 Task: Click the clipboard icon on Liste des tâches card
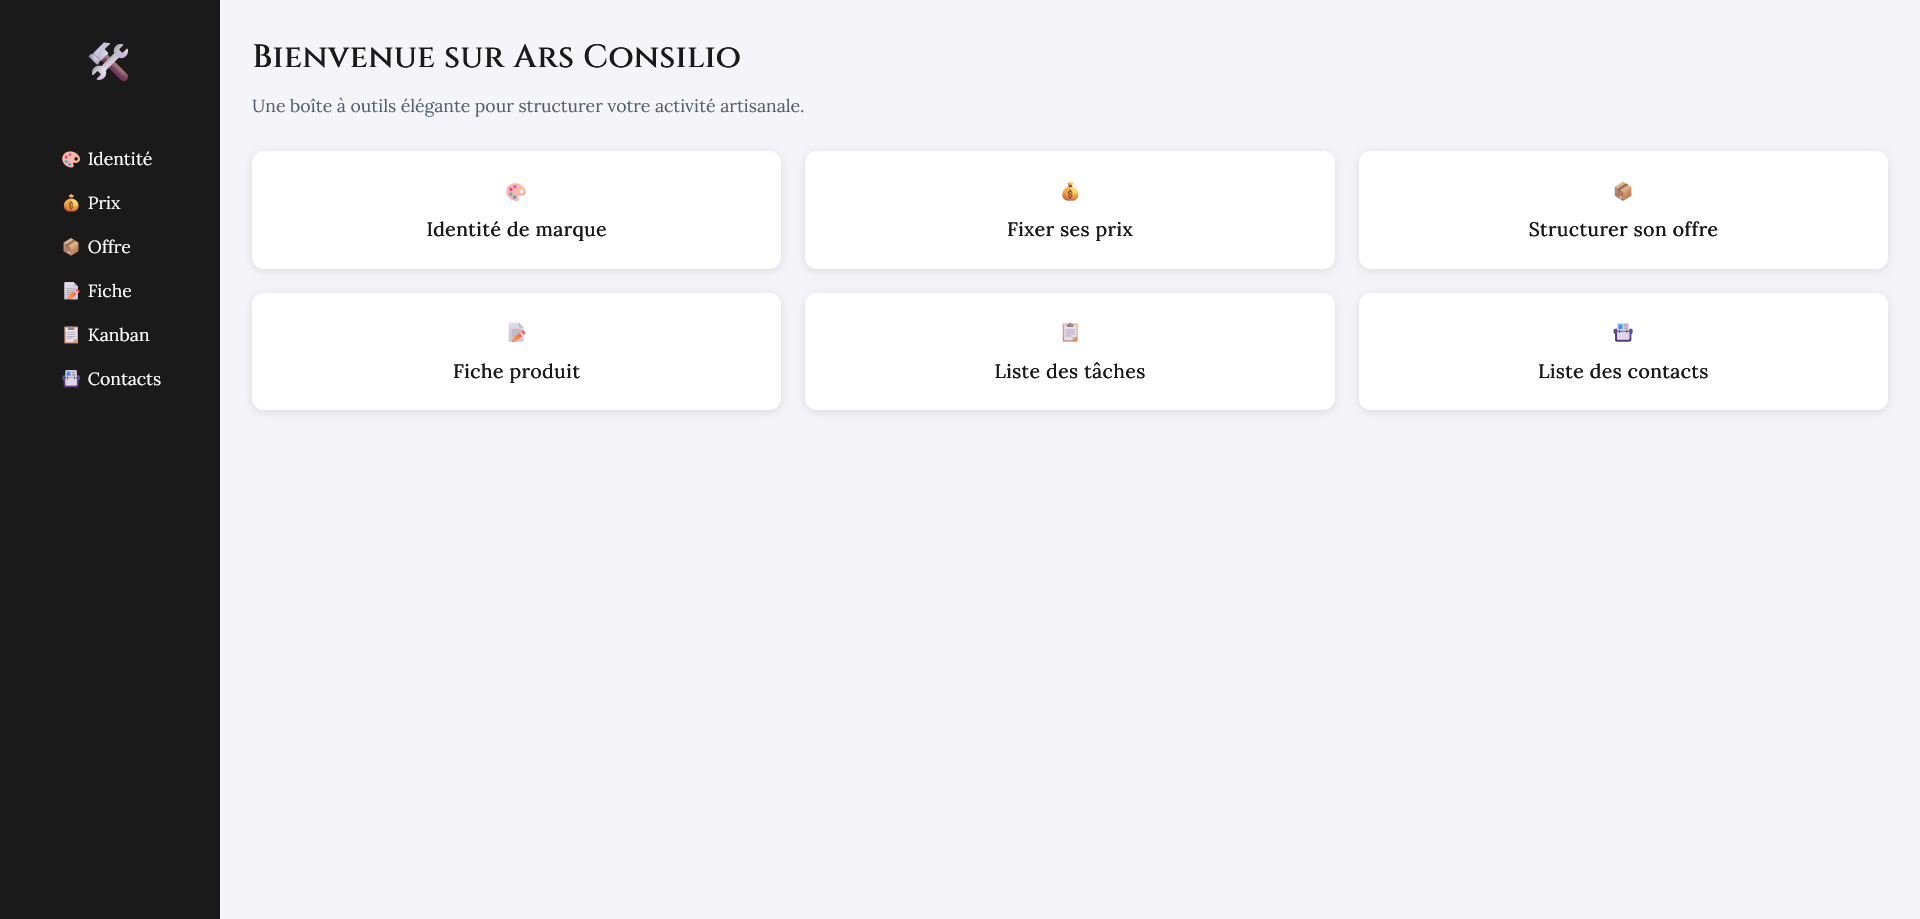pyautogui.click(x=1070, y=333)
